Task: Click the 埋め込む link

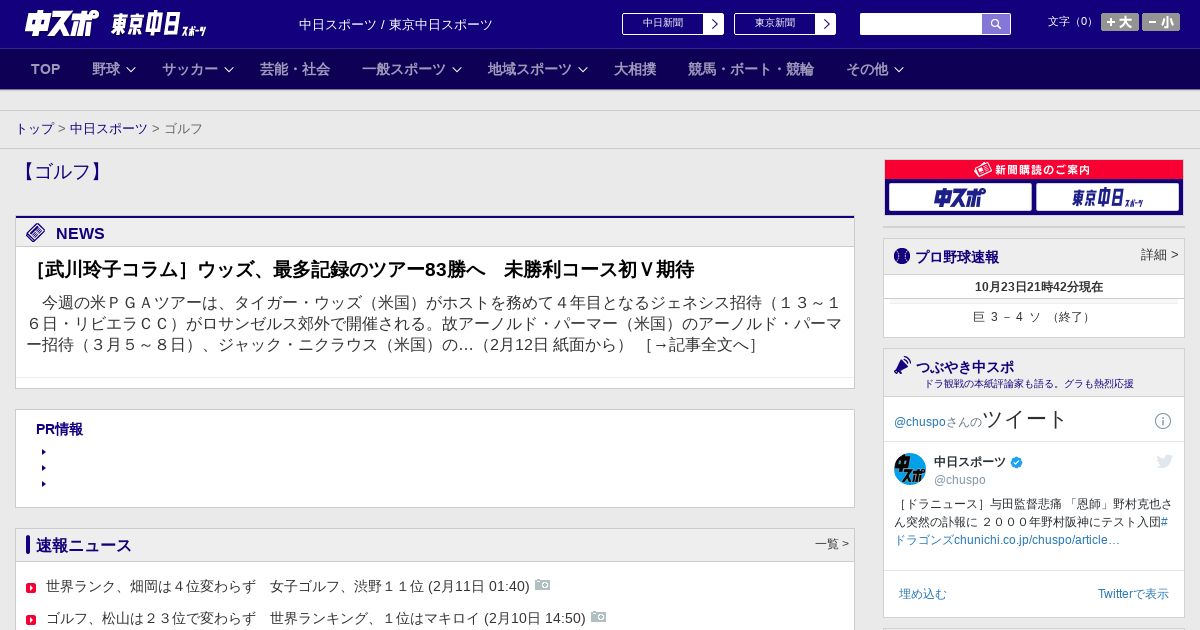Action: click(x=922, y=594)
